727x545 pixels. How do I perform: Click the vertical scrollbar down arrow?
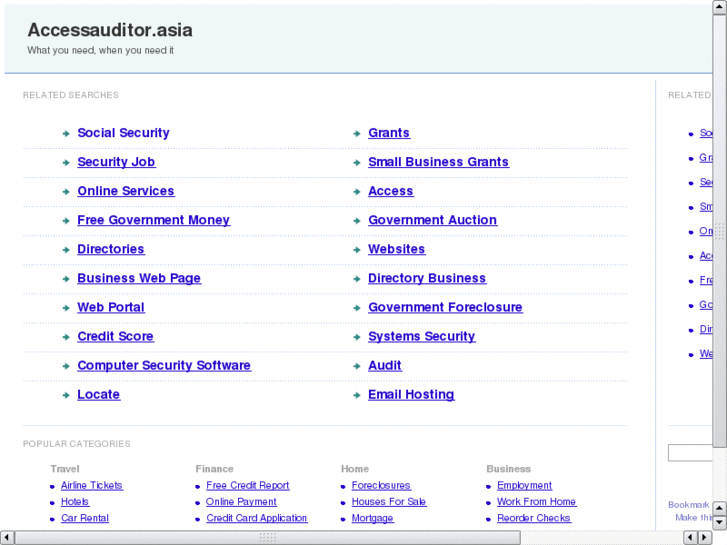pyautogui.click(x=720, y=523)
